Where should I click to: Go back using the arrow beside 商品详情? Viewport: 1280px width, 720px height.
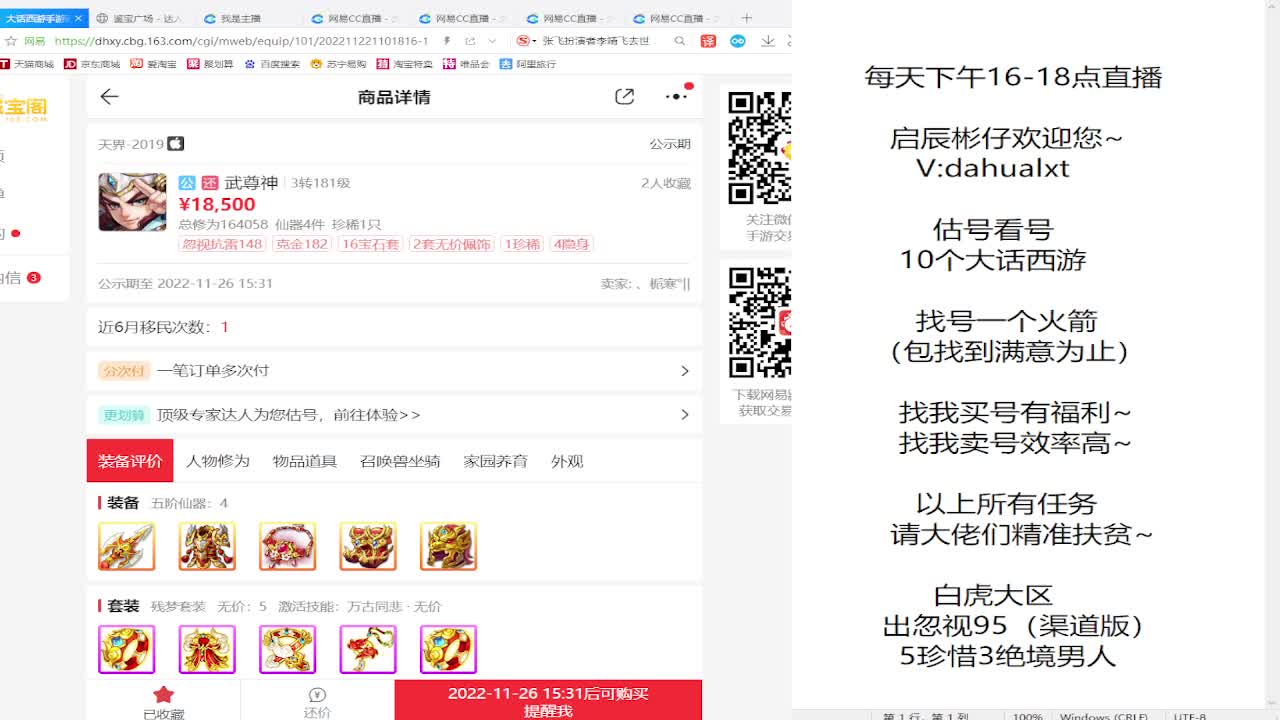[x=109, y=97]
